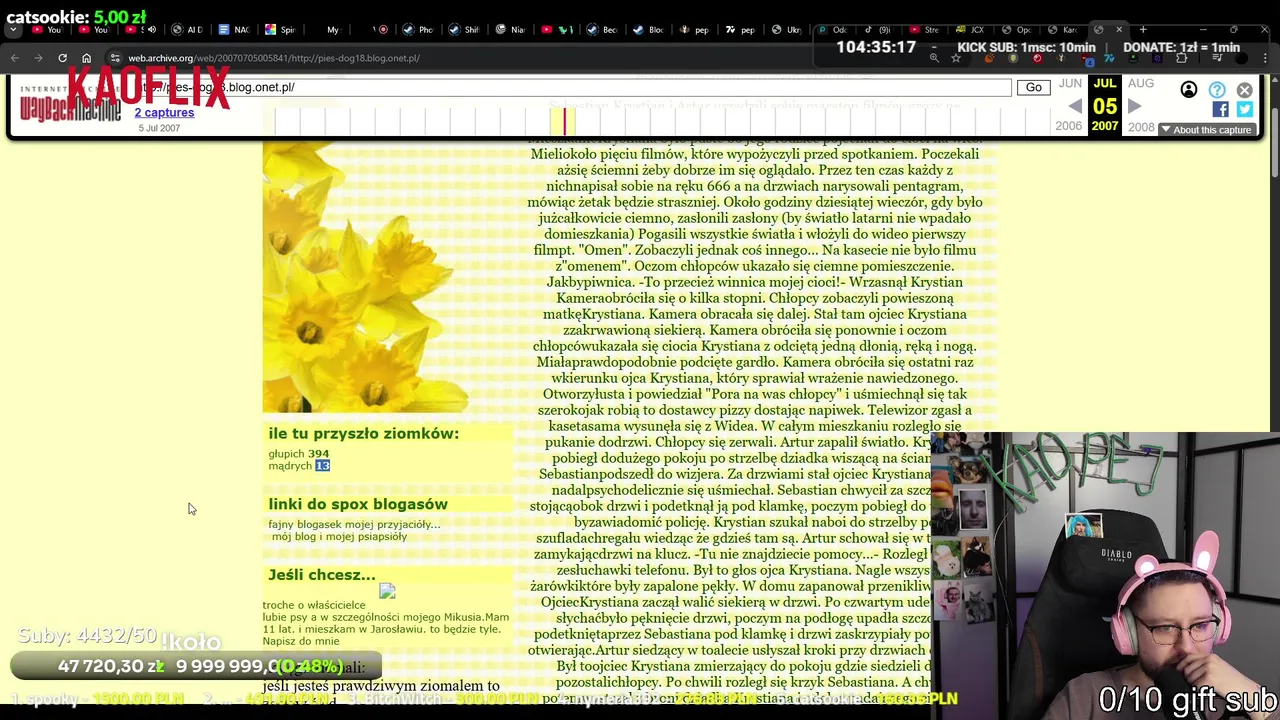Share capture on Twitter icon
Screen dimensions: 1280x720
tap(1244, 109)
